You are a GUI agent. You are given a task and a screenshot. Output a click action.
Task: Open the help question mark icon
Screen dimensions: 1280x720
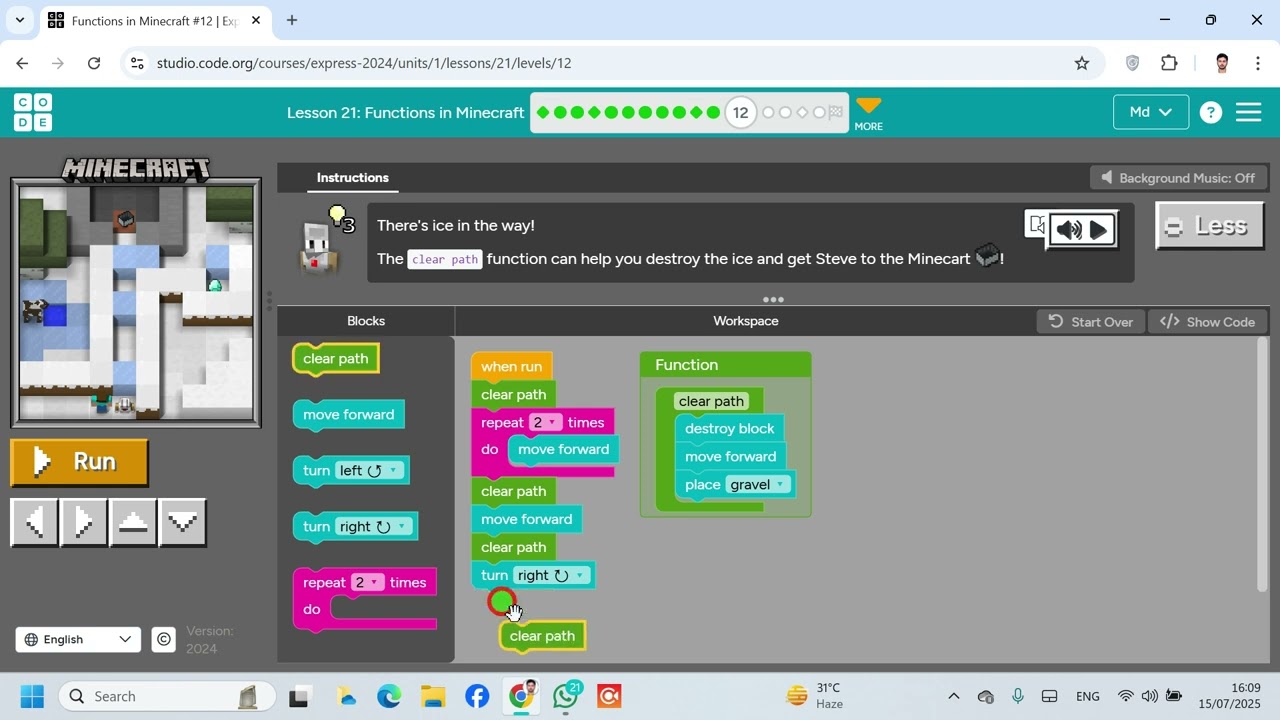(1211, 113)
